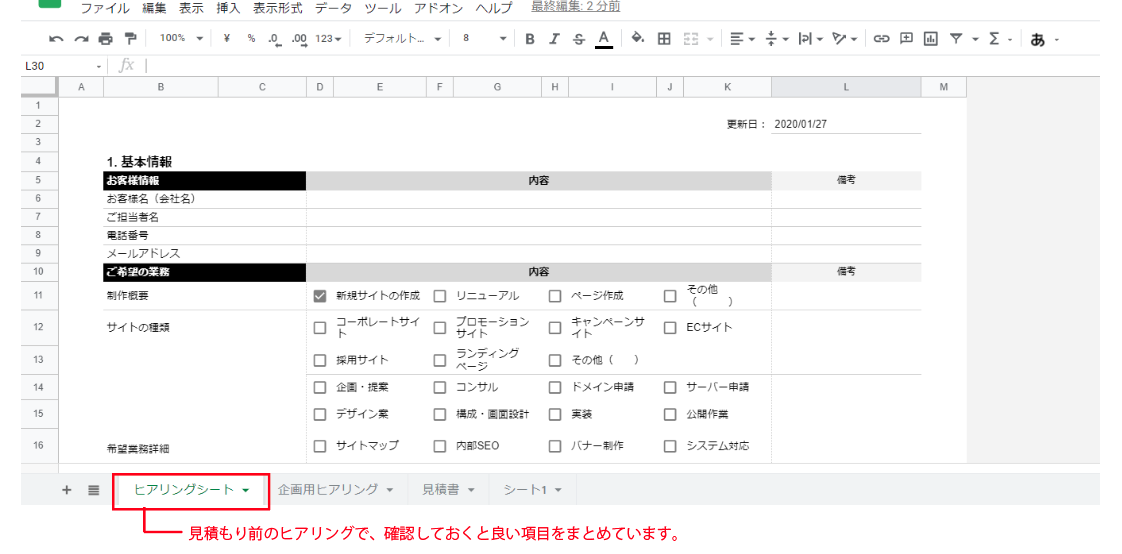Click the undo arrow icon

pos(56,39)
